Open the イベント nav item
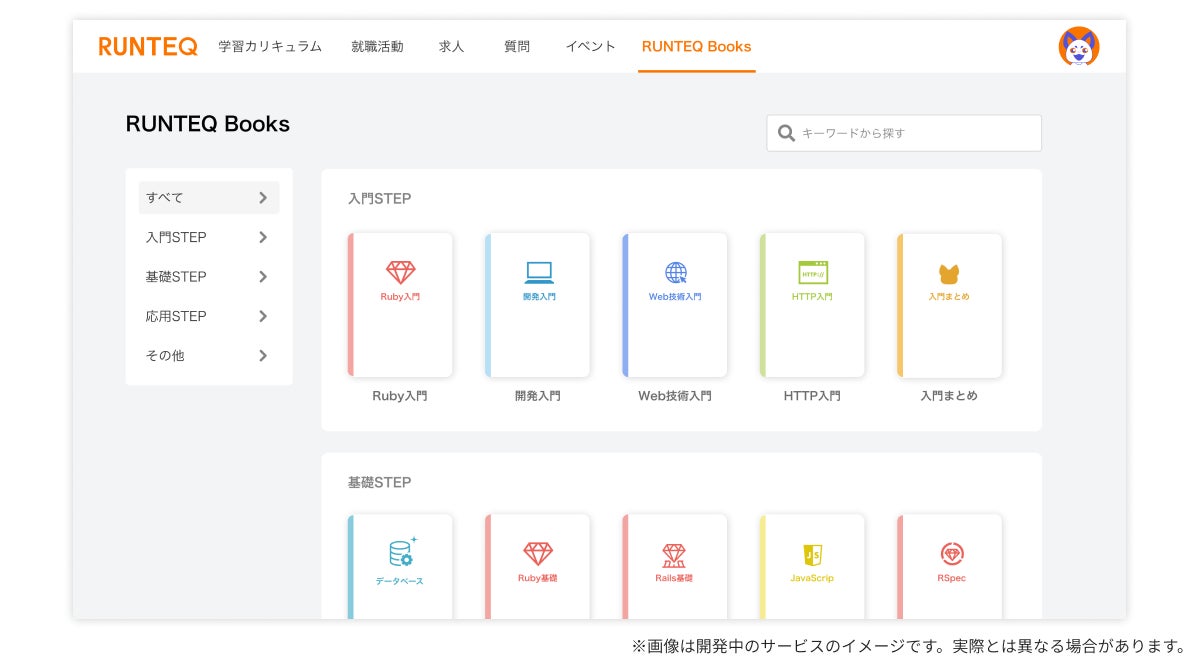The image size is (1200, 670). tap(590, 46)
